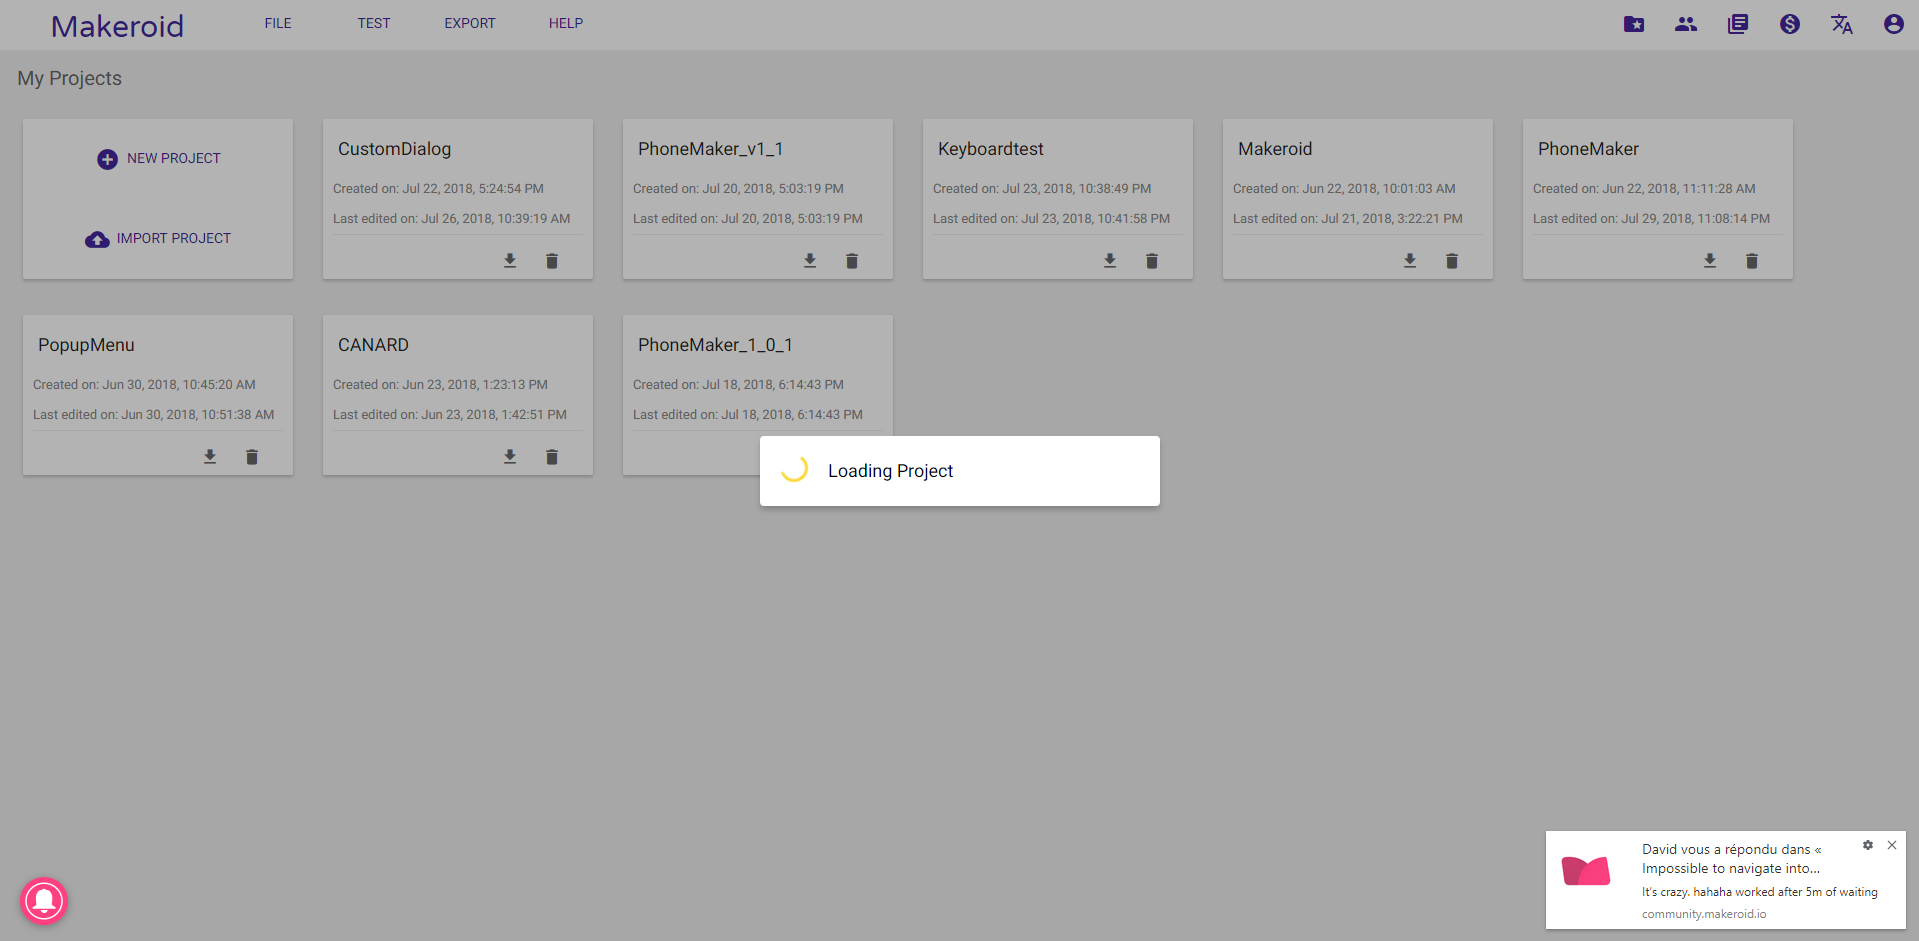
Task: Click NEW PROJECT button
Action: coord(159,159)
